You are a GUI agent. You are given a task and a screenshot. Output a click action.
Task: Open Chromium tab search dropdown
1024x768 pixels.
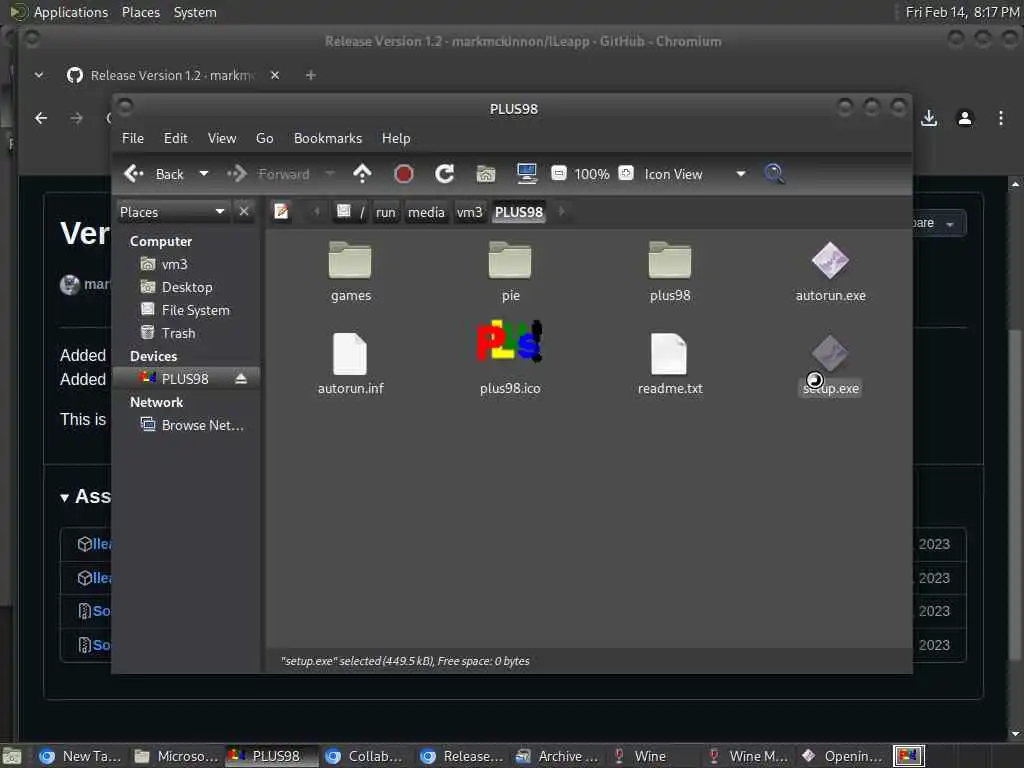39,75
